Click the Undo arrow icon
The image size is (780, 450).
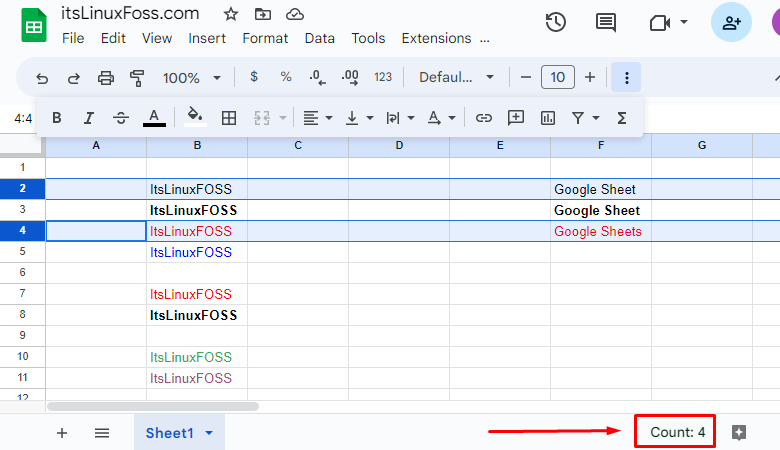point(42,78)
